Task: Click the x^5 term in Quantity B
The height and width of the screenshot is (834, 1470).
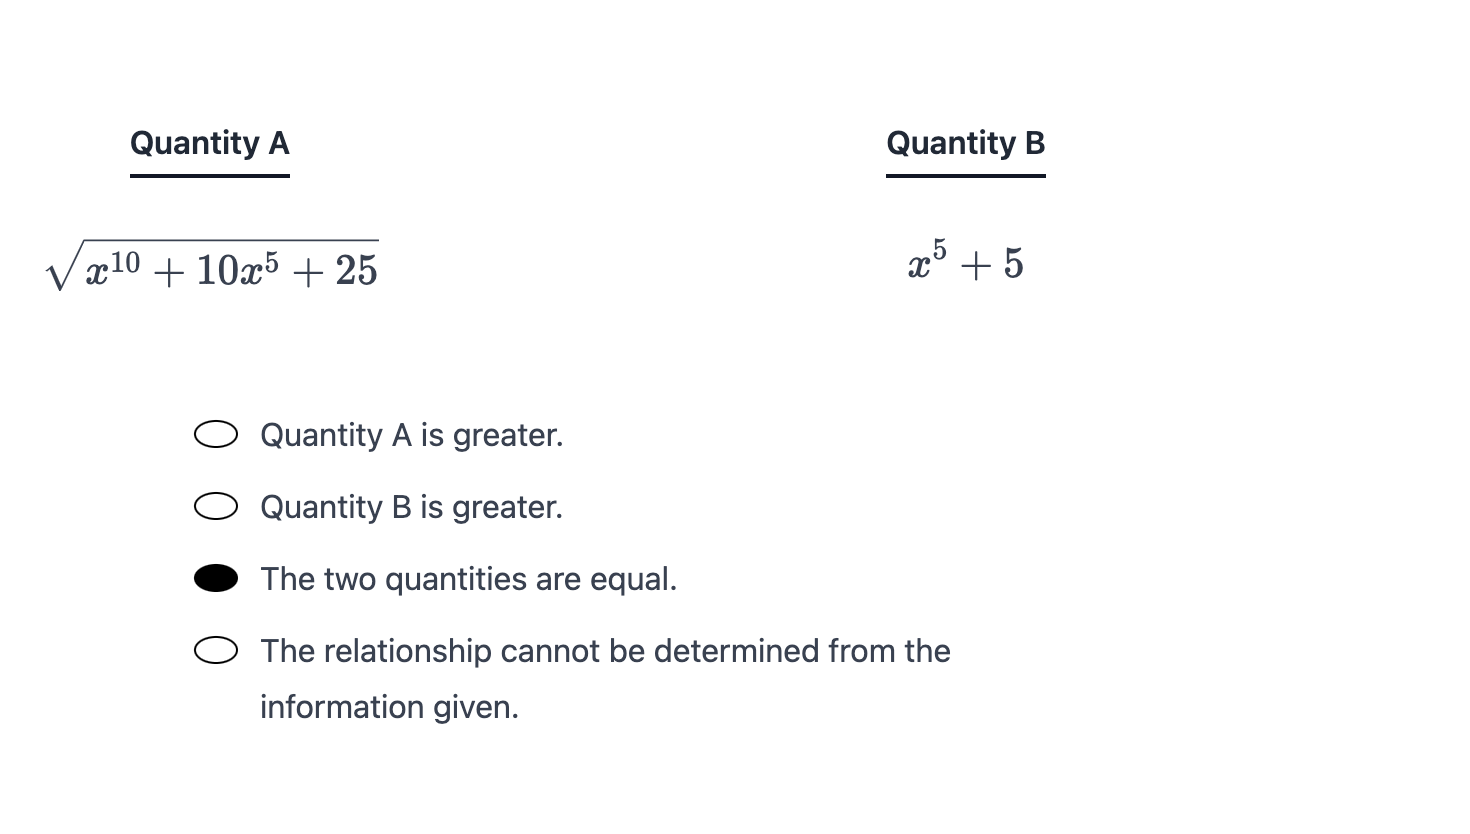Action: [927, 262]
